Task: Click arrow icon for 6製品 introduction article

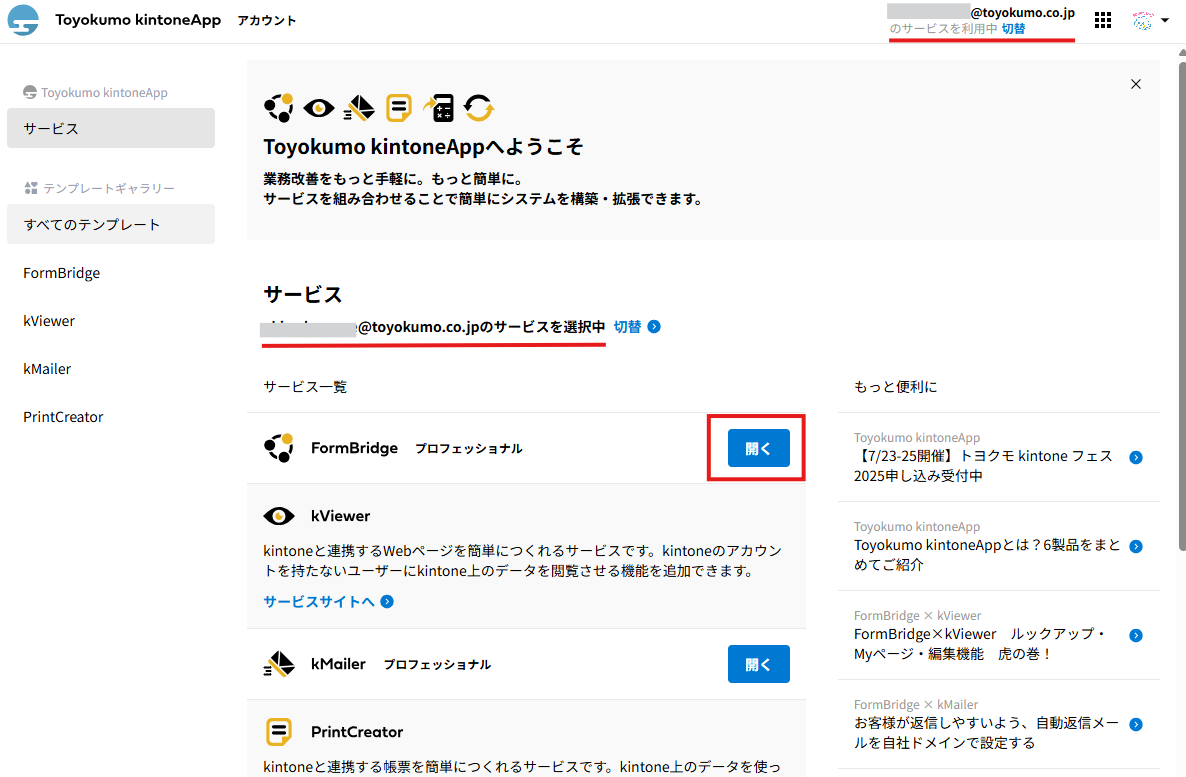Action: [1136, 546]
